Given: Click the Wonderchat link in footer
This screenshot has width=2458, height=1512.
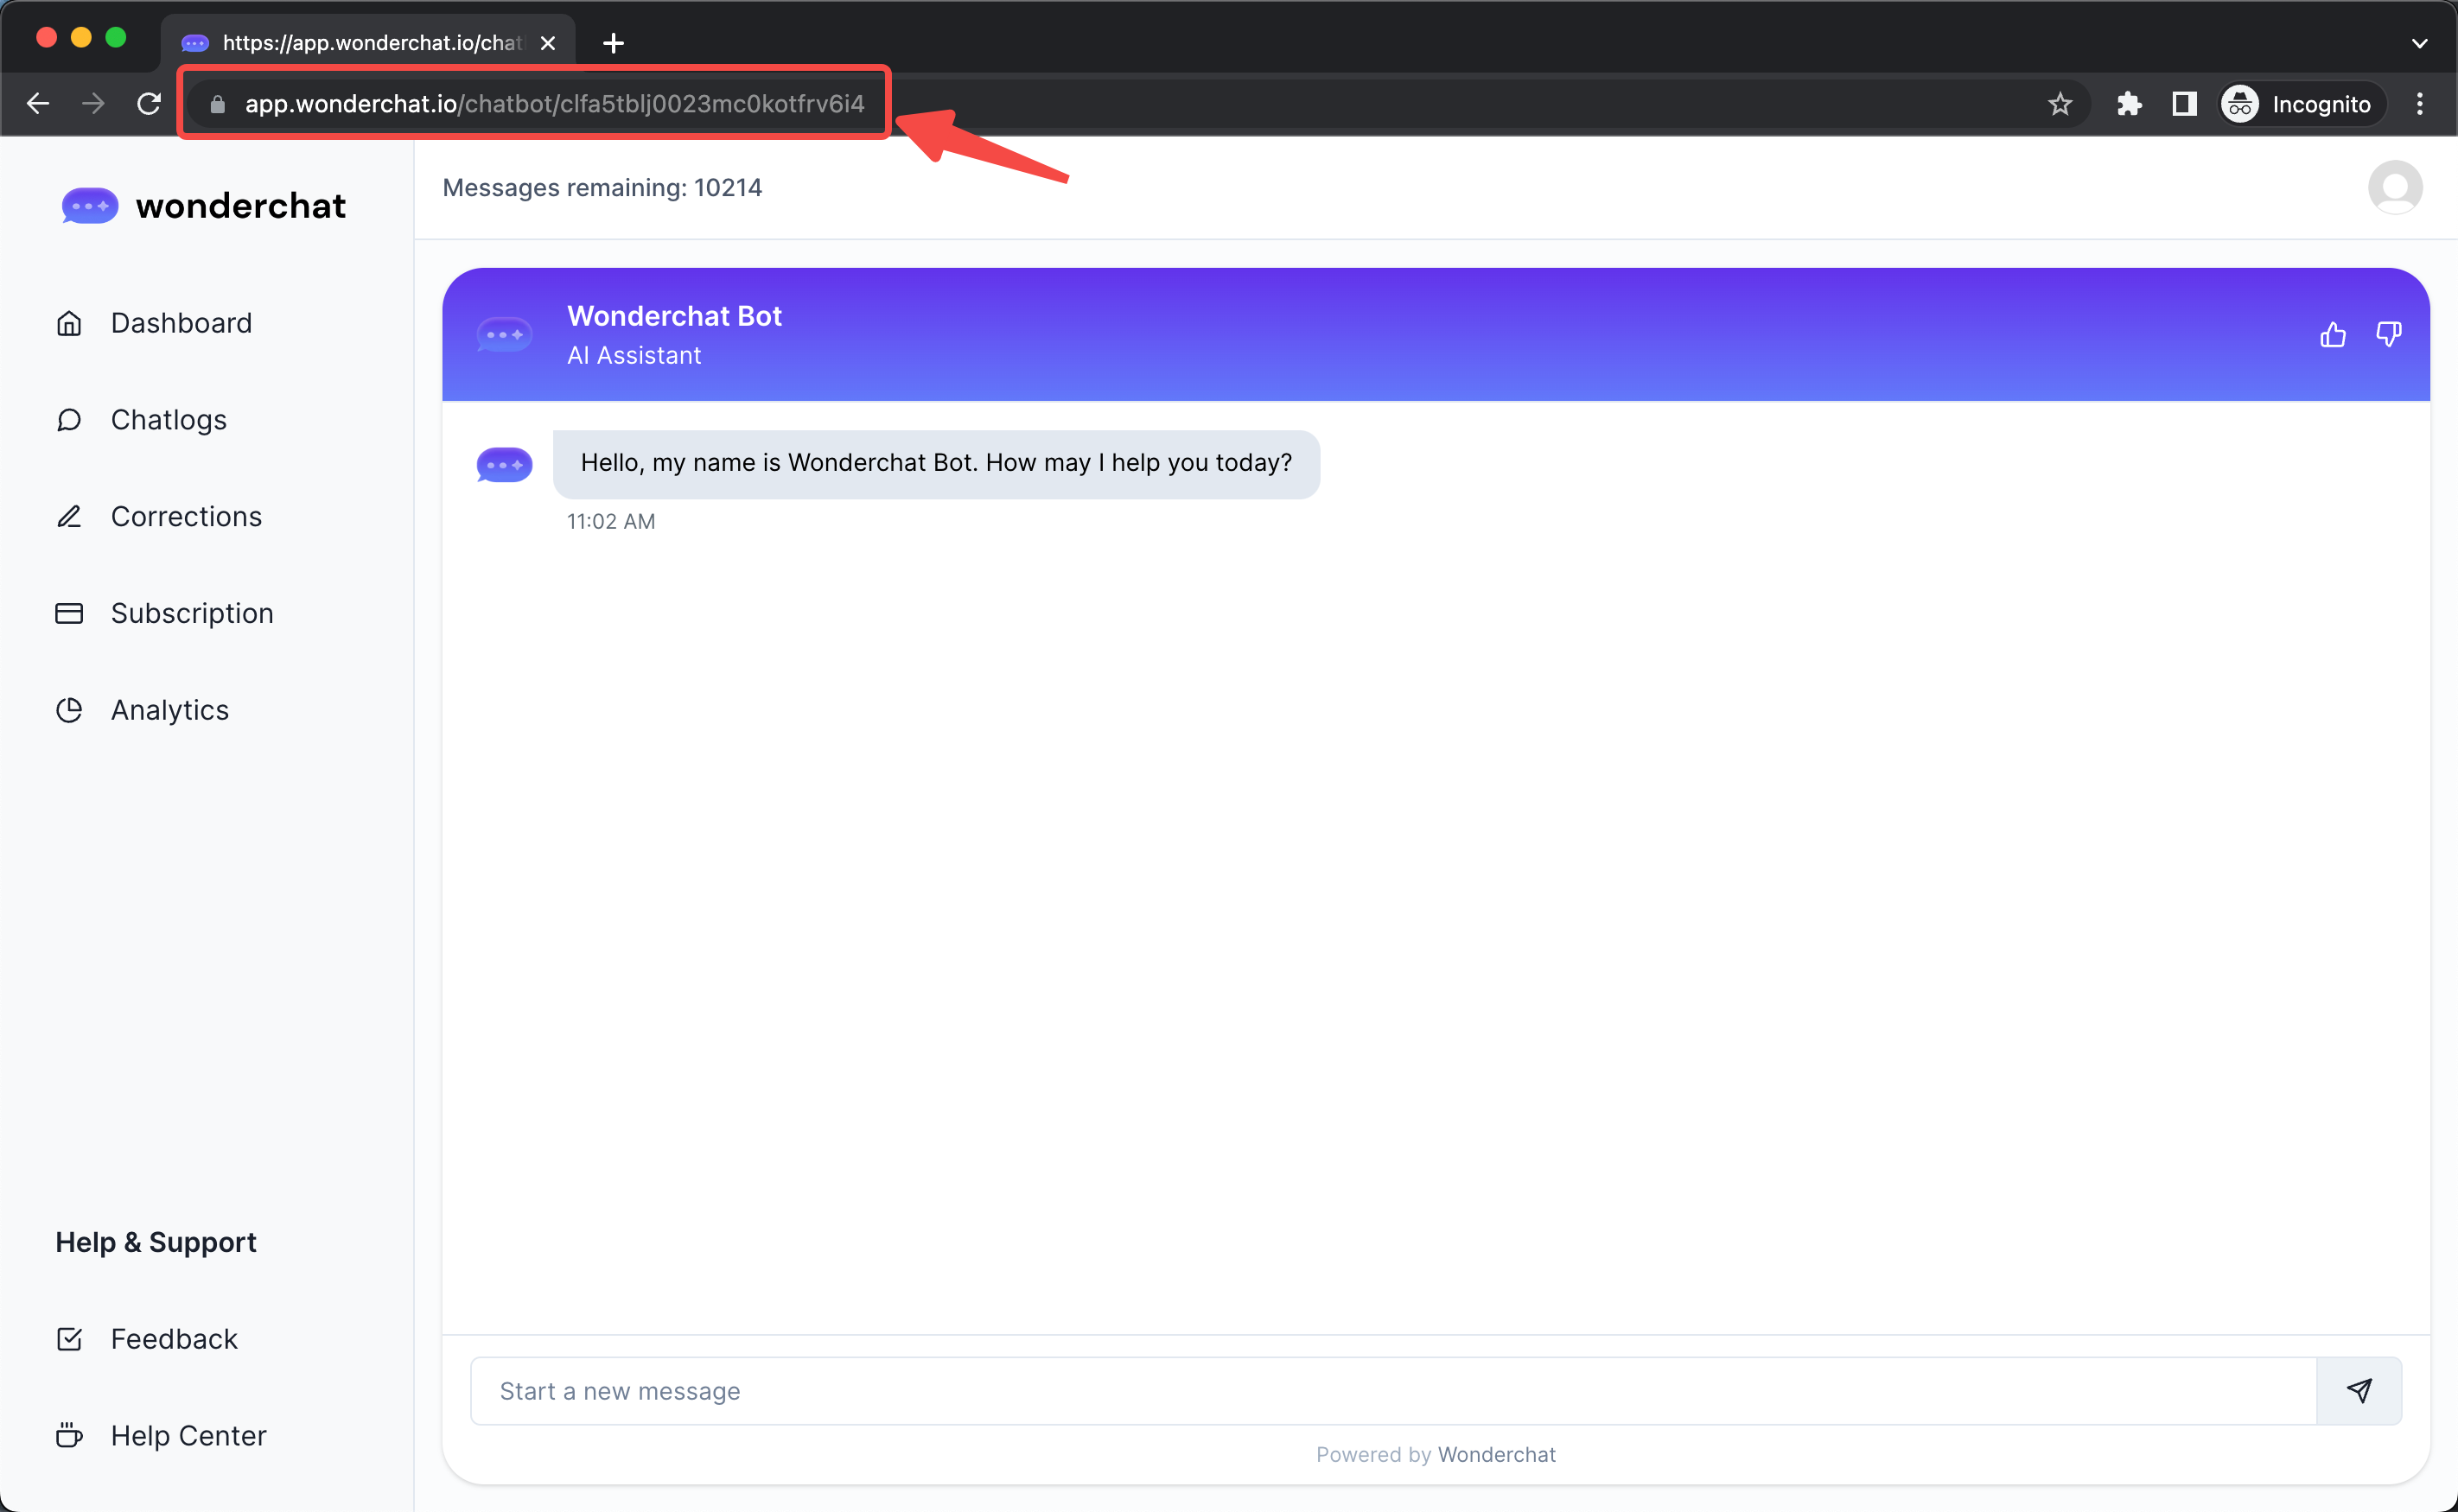Looking at the screenshot, I should click(x=1496, y=1454).
